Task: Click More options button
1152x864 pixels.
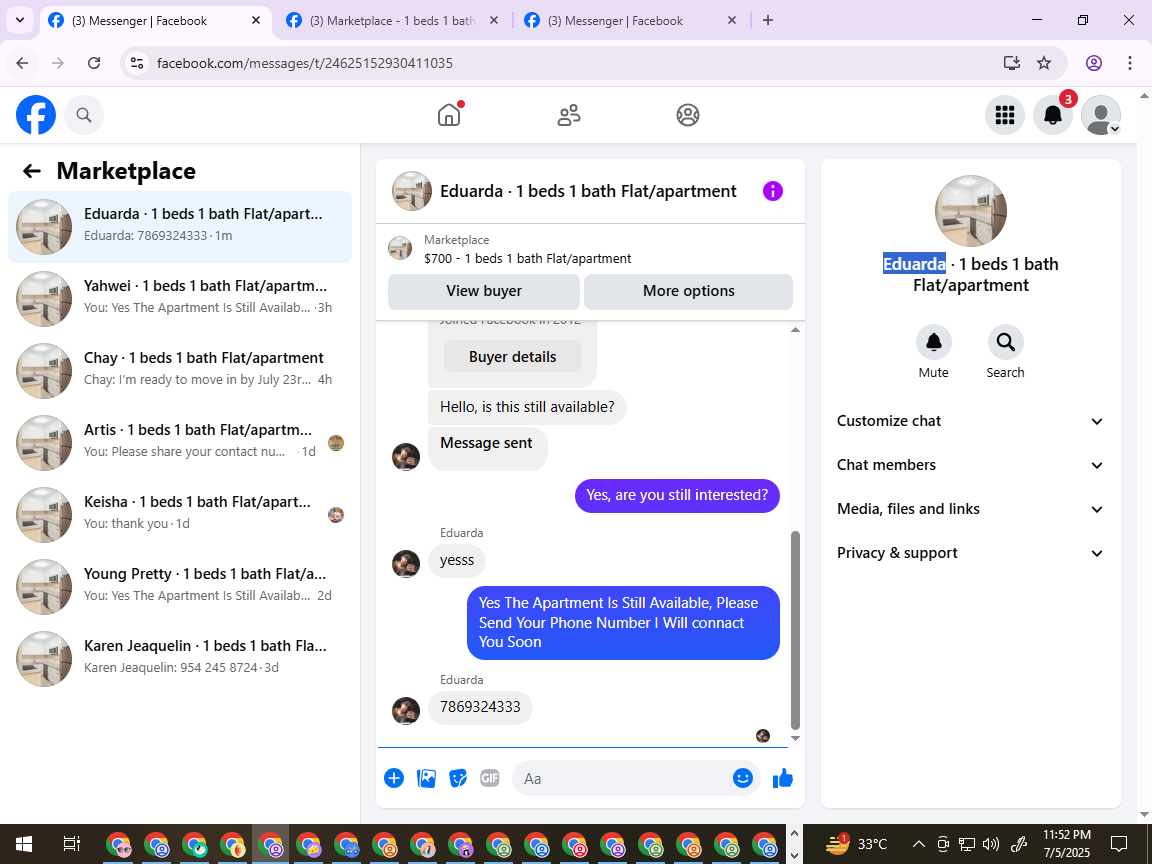Action: pyautogui.click(x=688, y=291)
